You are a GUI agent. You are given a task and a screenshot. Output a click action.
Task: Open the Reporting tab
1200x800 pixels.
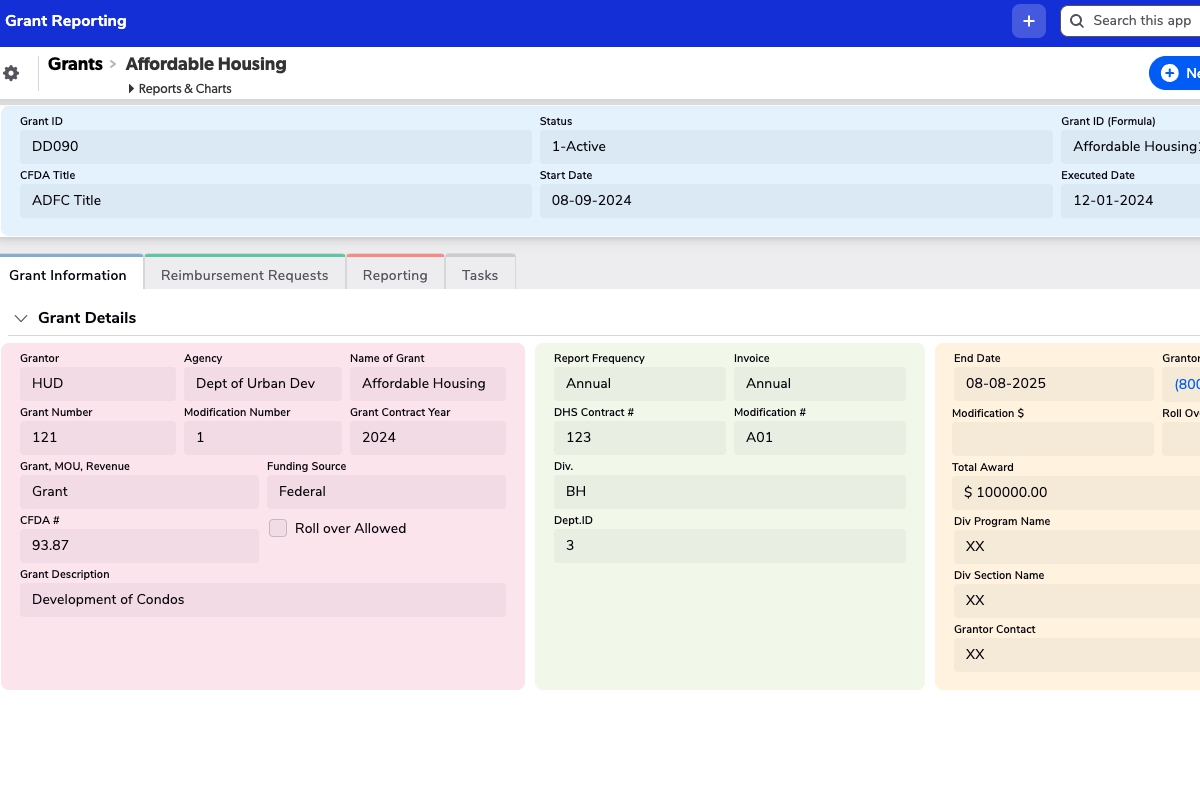395,275
